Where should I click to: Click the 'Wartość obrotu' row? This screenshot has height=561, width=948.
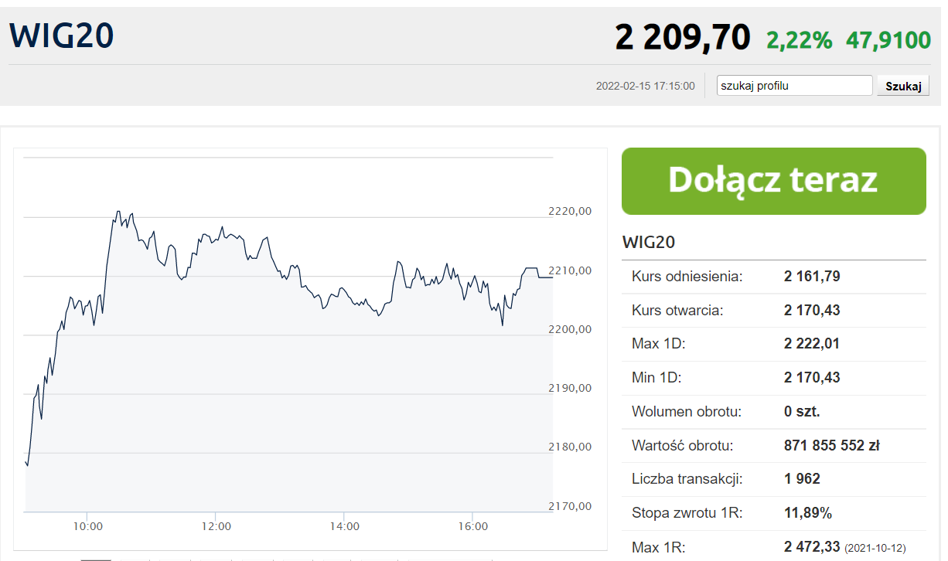(x=774, y=446)
